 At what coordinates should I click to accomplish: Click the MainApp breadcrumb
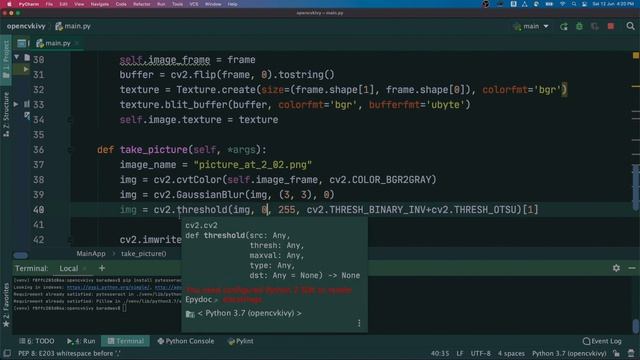pos(91,253)
